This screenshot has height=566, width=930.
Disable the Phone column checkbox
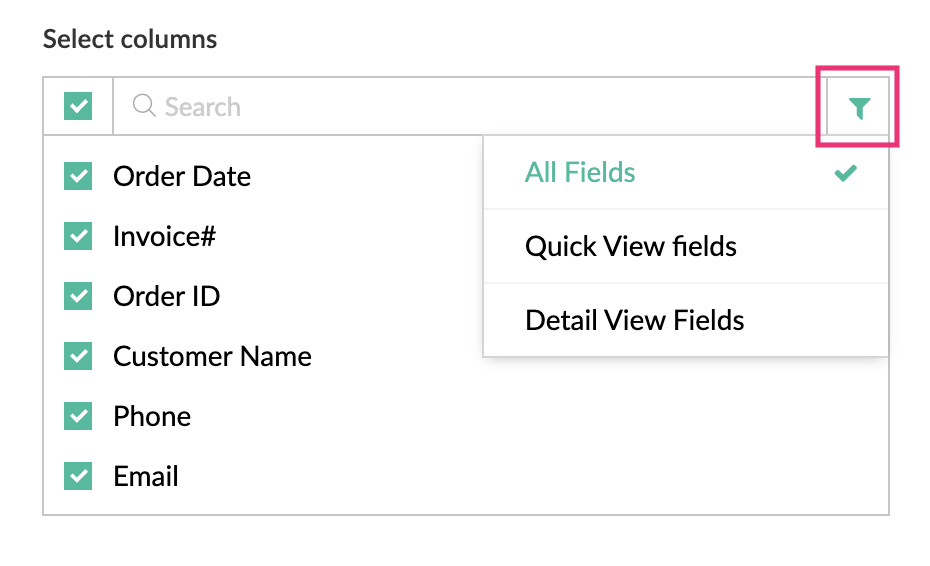pyautogui.click(x=78, y=417)
